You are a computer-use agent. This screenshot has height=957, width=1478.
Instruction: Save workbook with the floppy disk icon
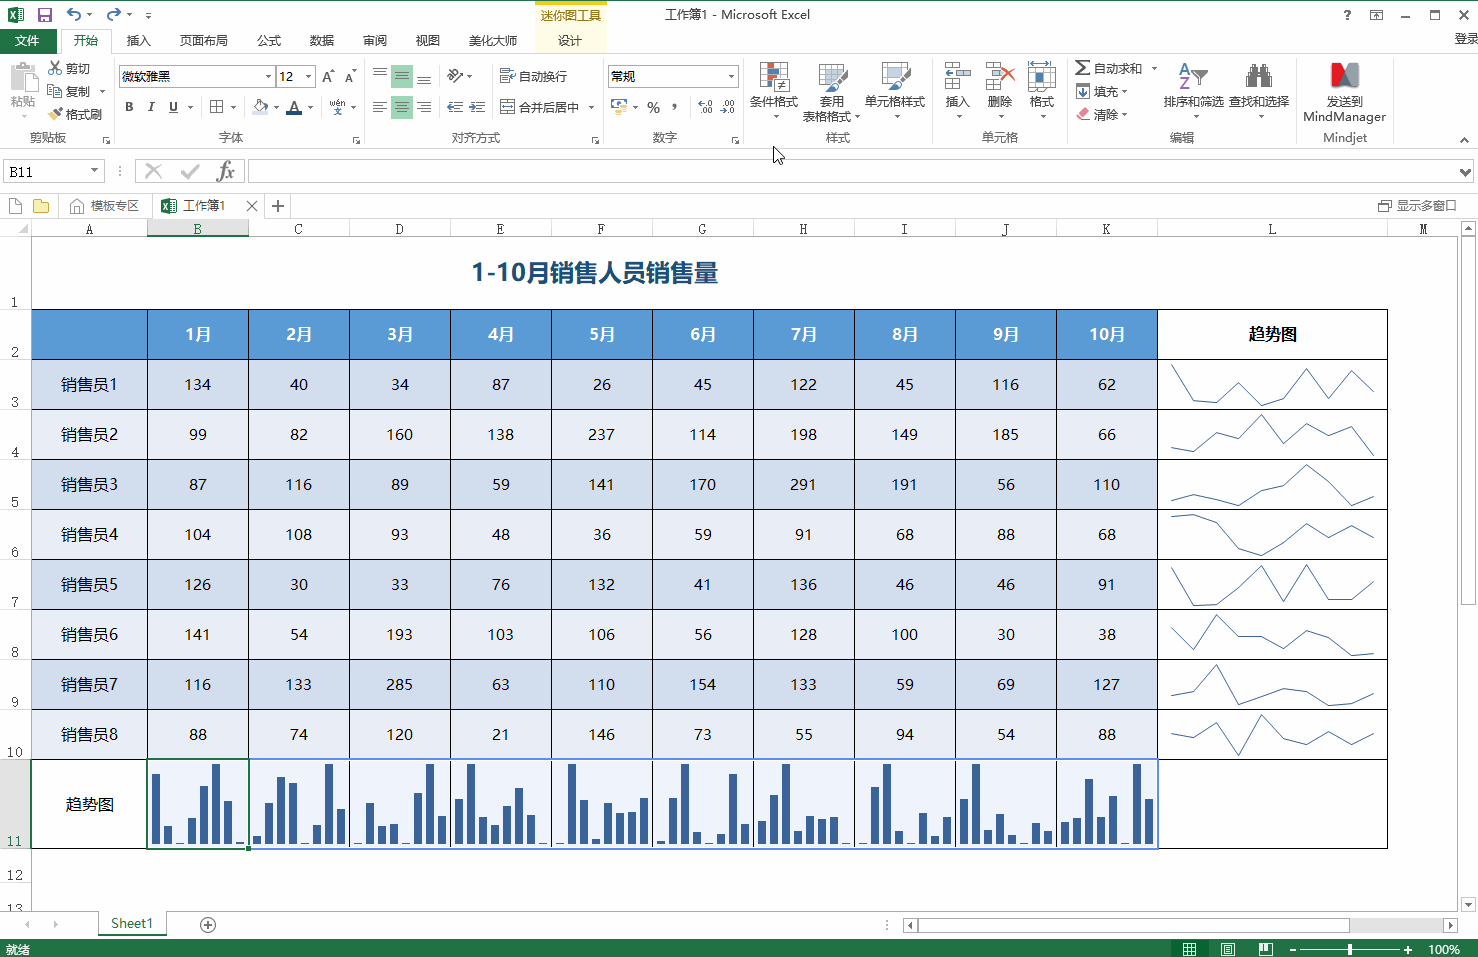(x=44, y=15)
